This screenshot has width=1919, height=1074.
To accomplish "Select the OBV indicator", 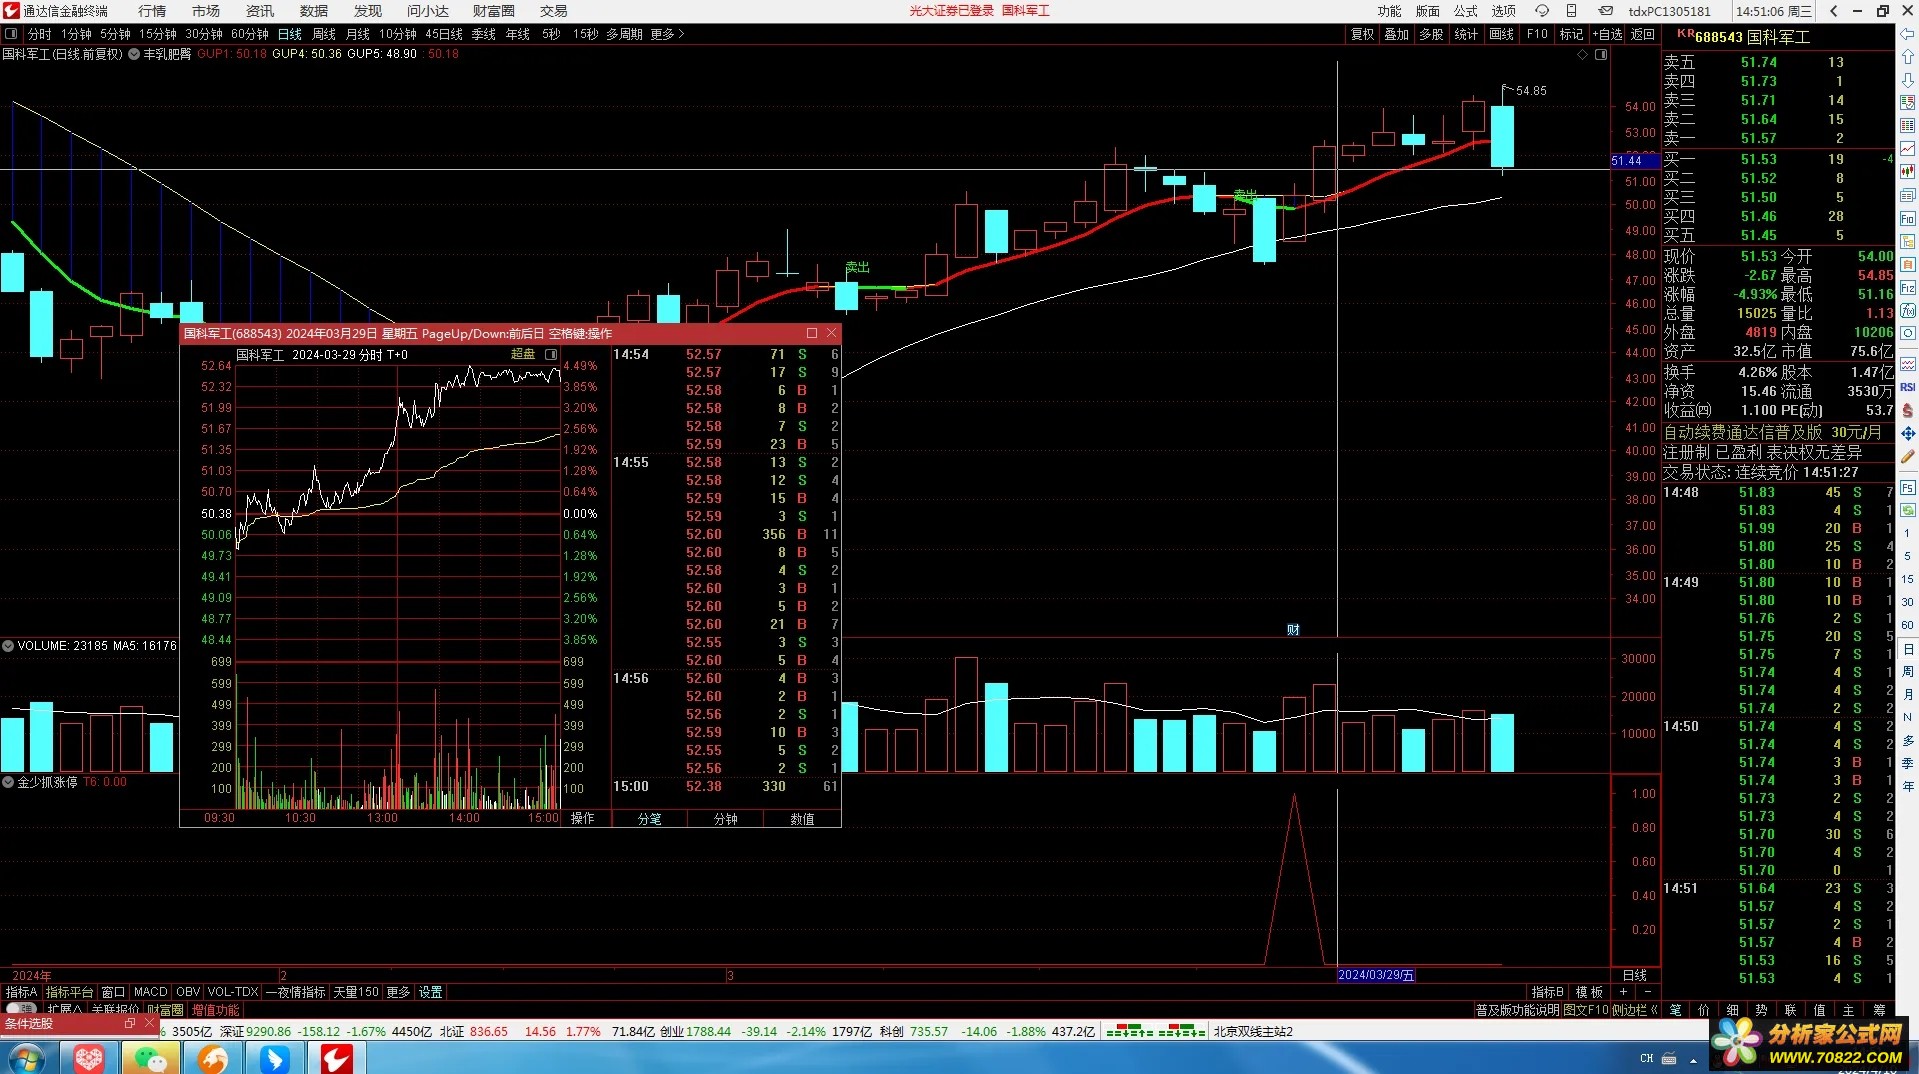I will coord(188,992).
